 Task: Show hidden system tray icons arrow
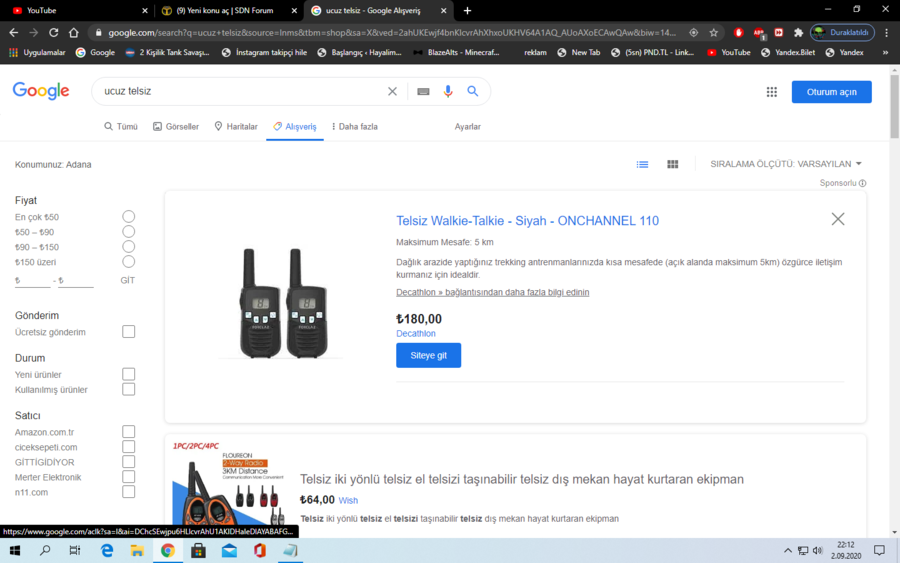coord(788,551)
